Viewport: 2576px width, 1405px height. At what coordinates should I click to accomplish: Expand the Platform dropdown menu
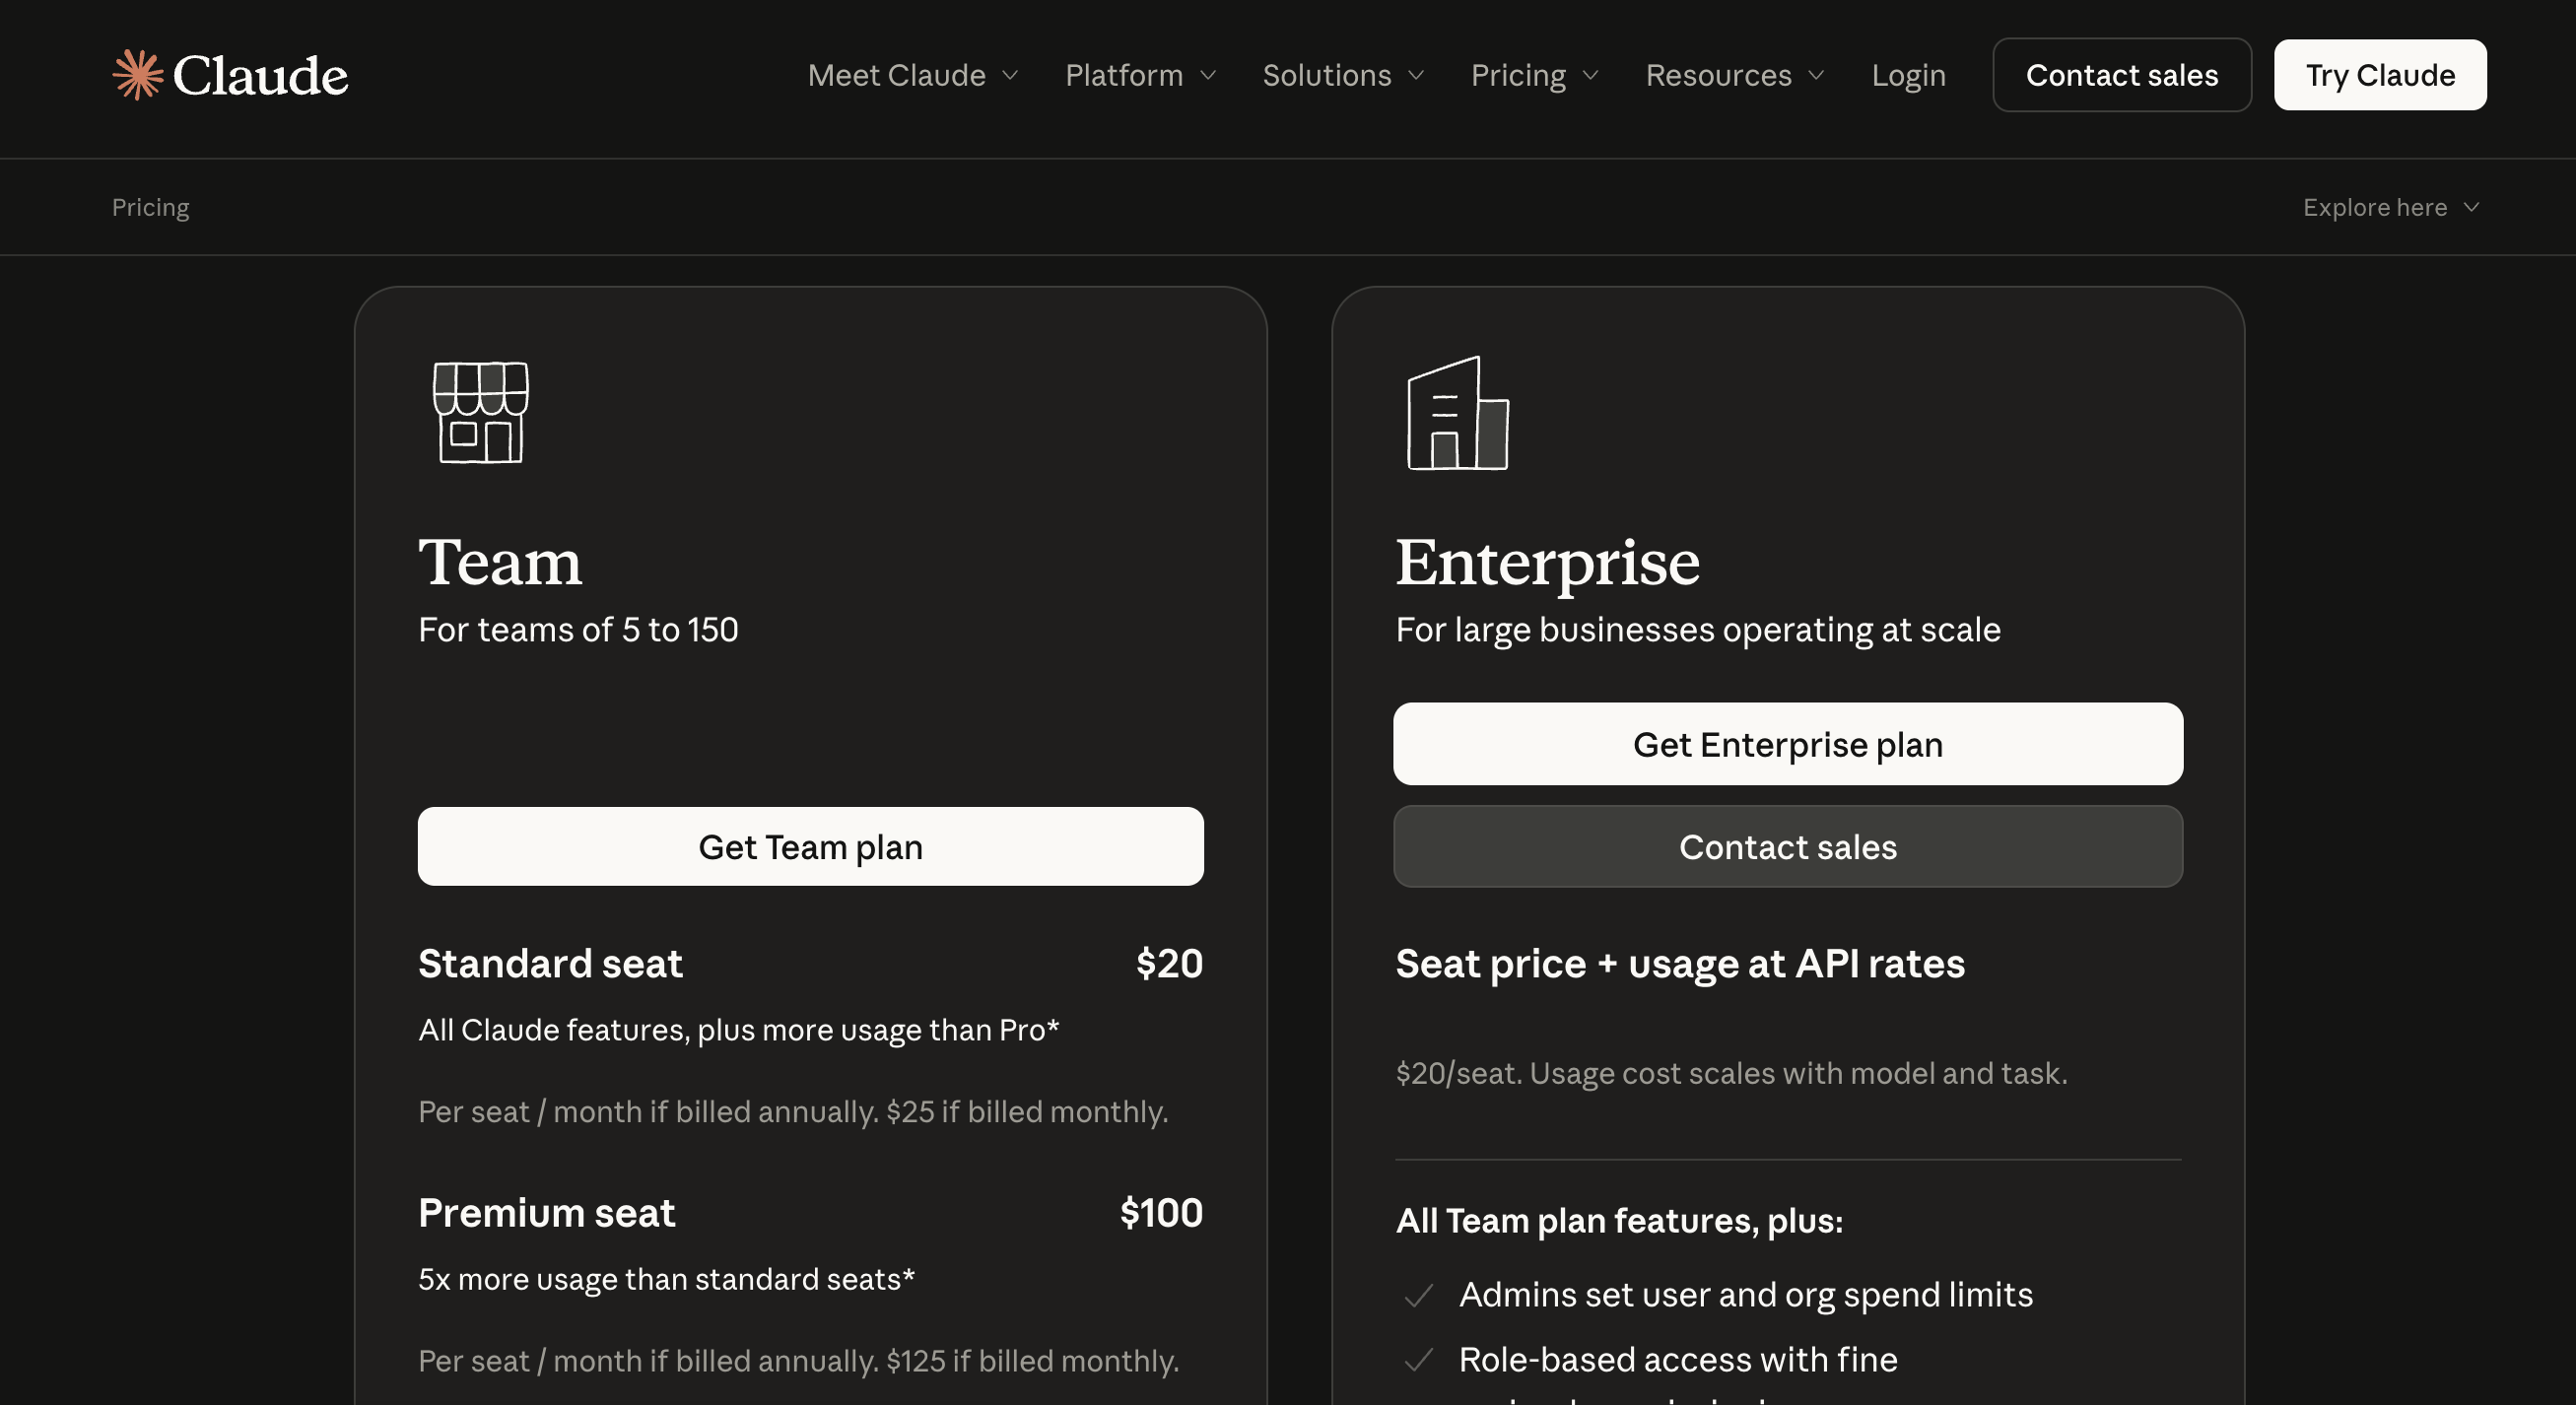(1141, 75)
